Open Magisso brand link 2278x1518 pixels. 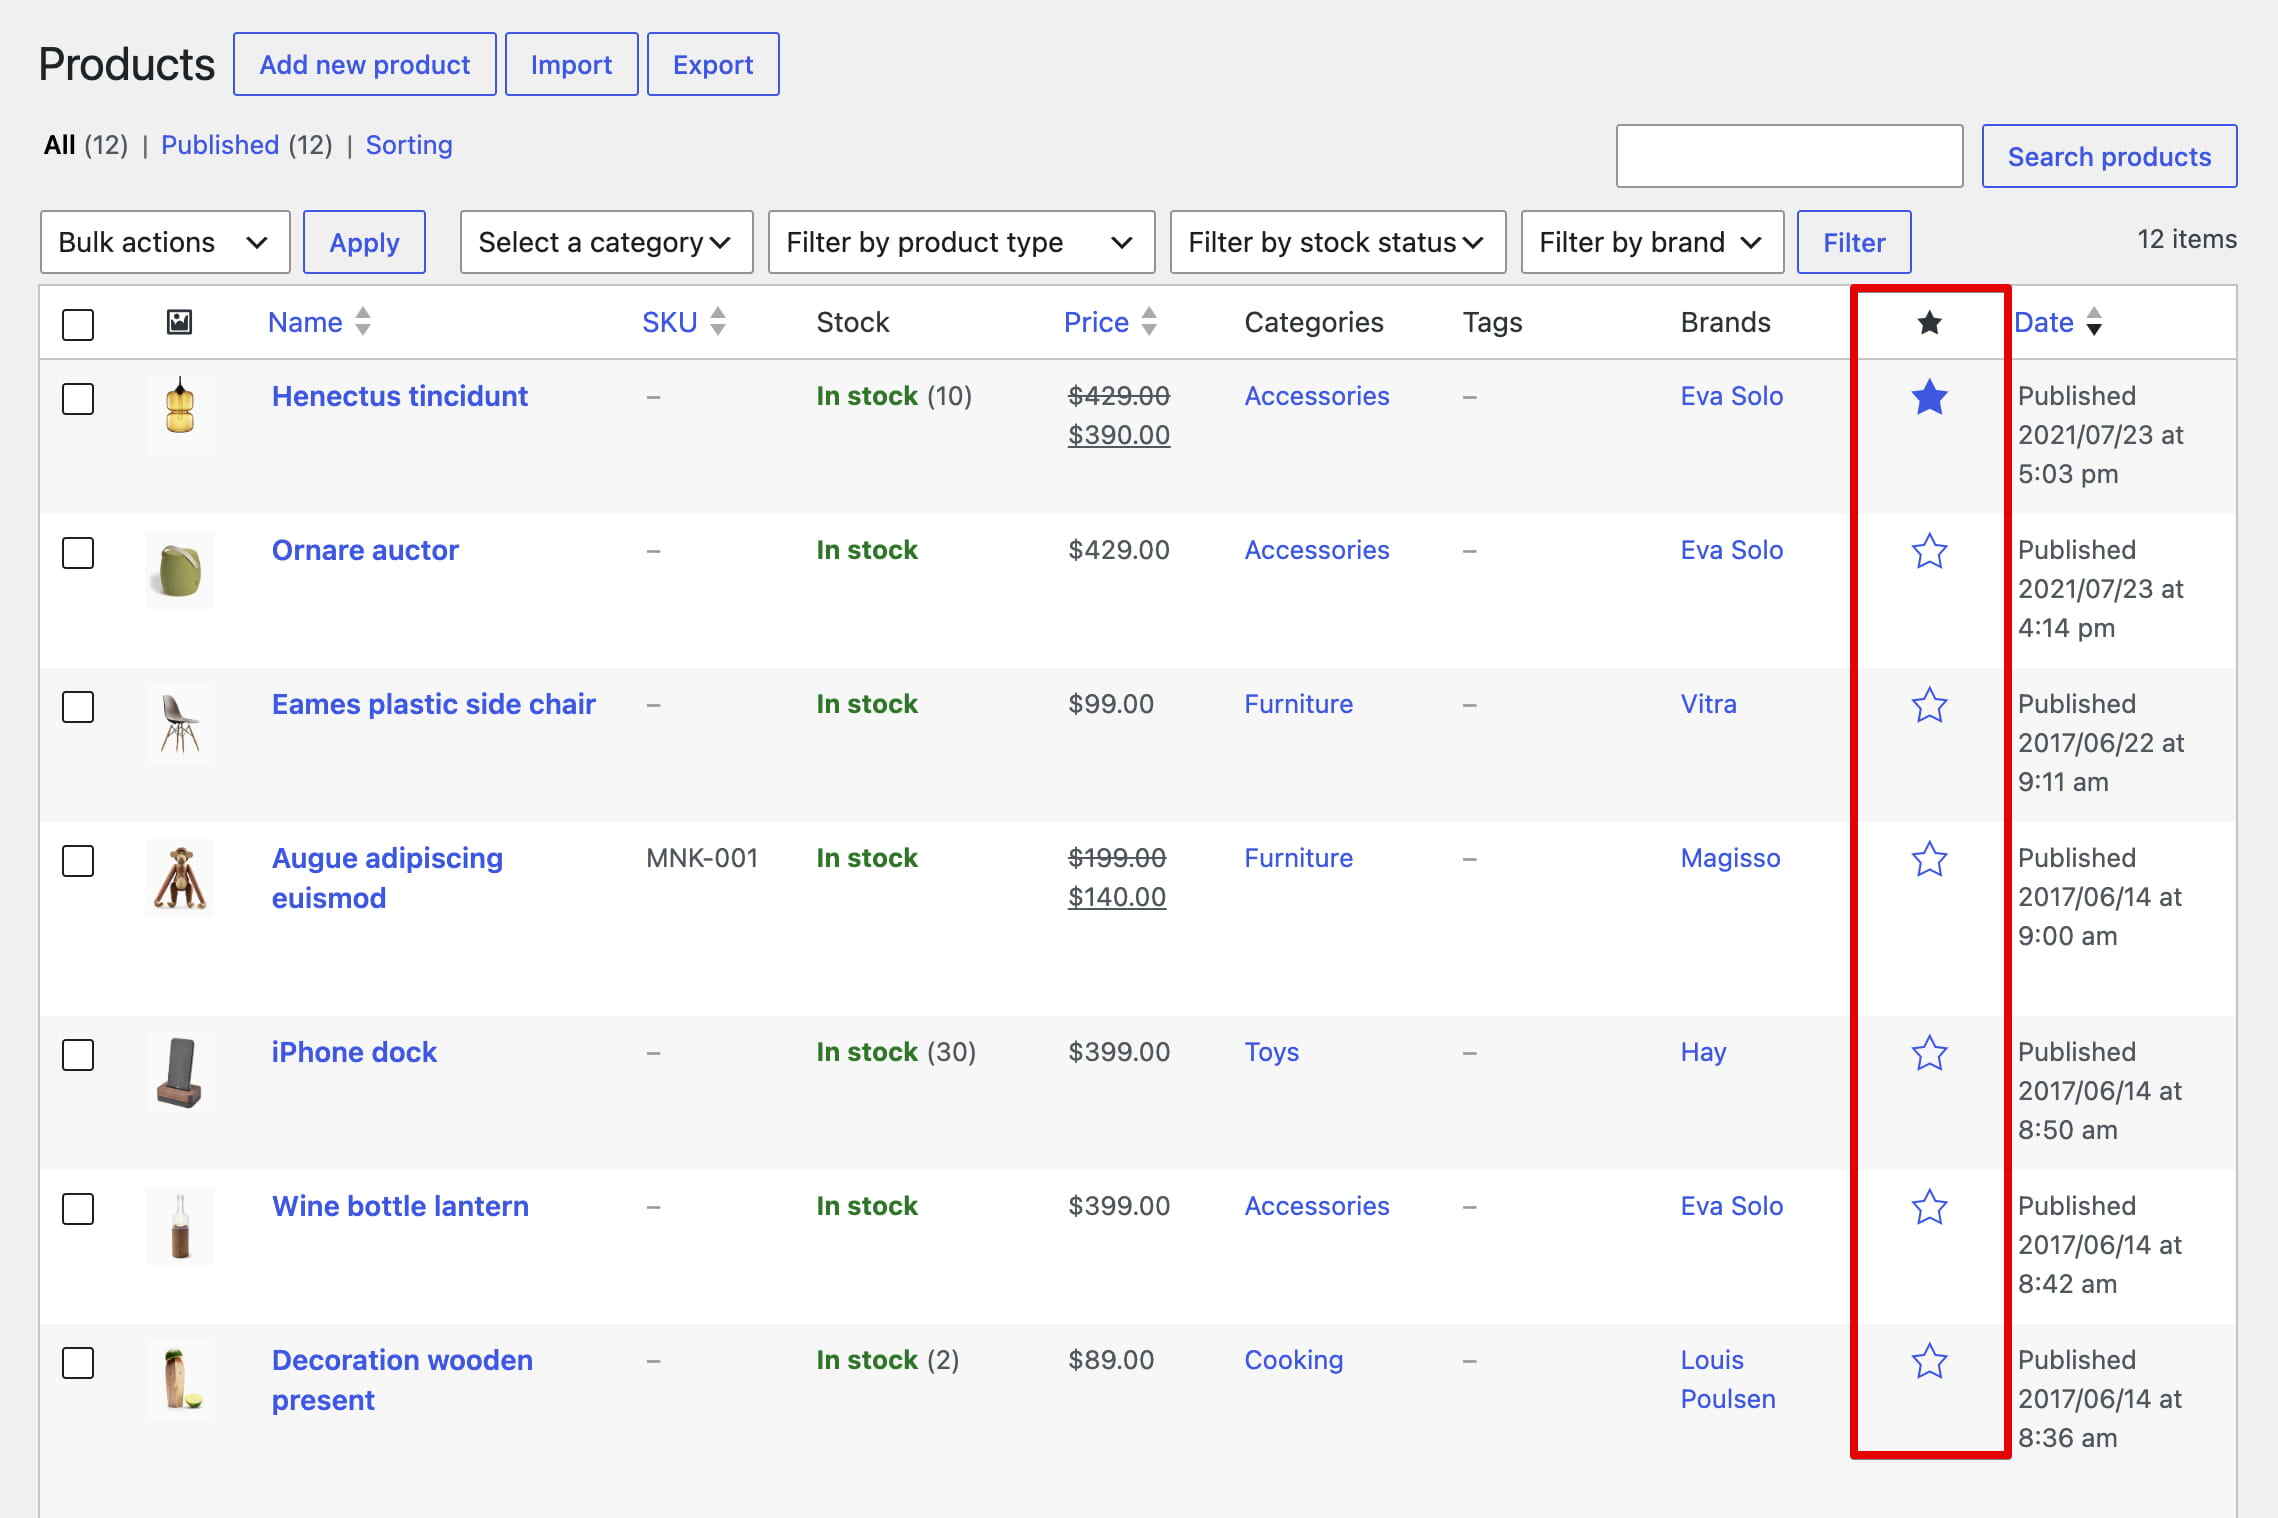click(1730, 858)
